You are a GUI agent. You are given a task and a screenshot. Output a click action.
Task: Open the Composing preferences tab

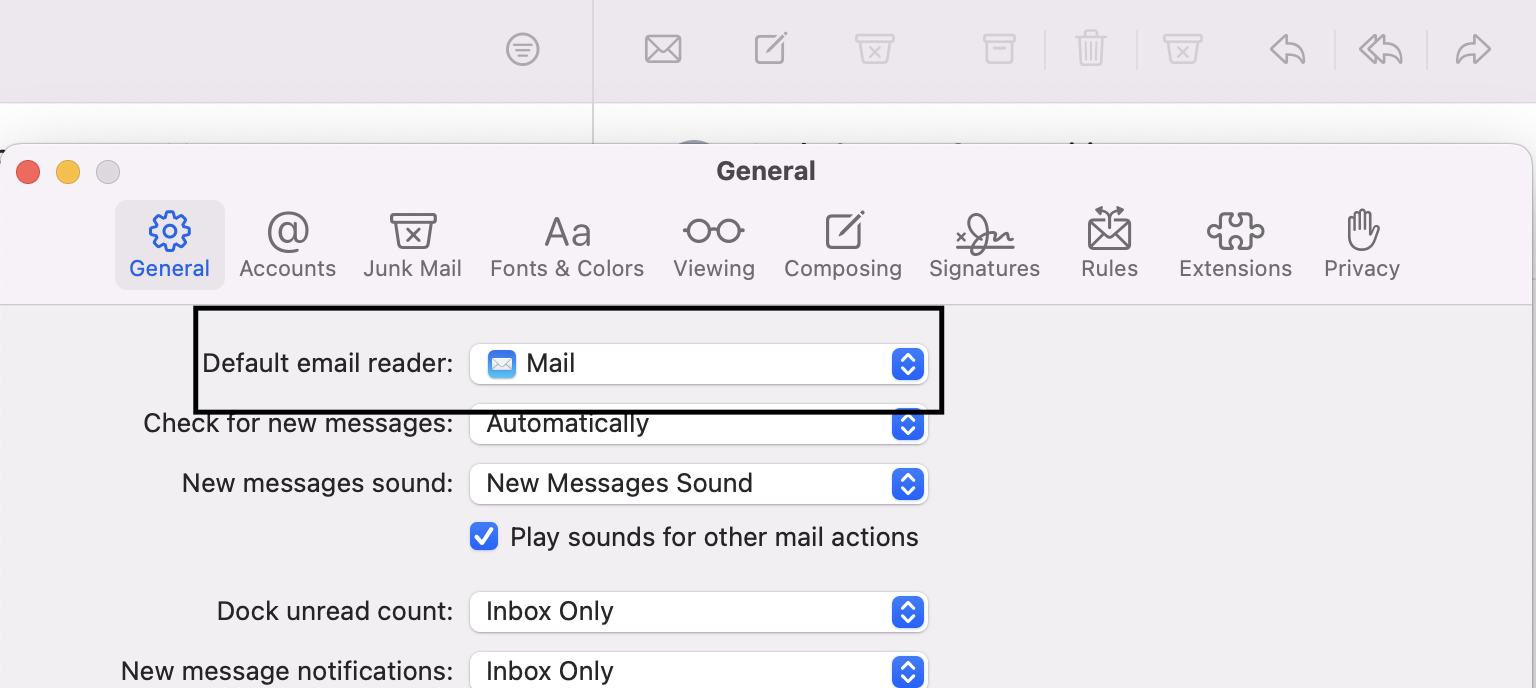tap(843, 245)
